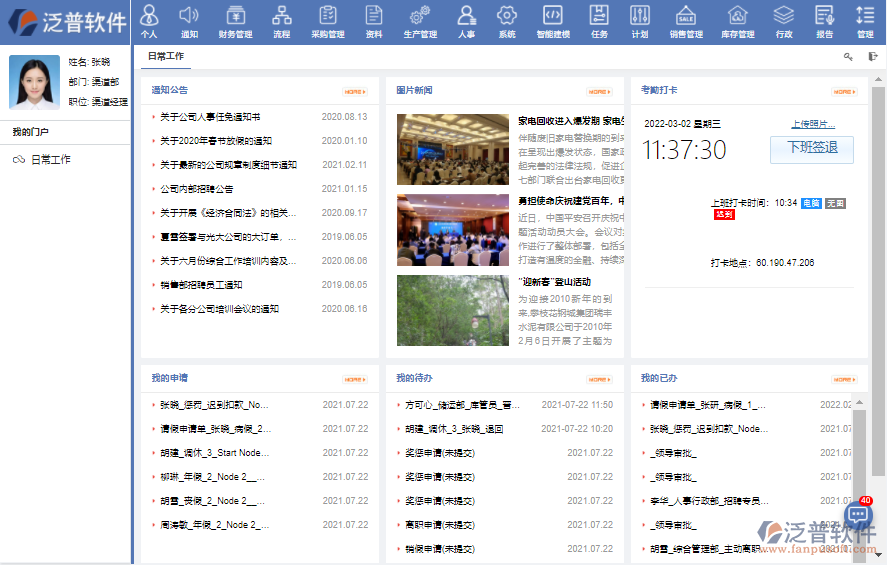The width and height of the screenshot is (887, 565).
Task: Click the 流程 workflow icon
Action: [281, 21]
